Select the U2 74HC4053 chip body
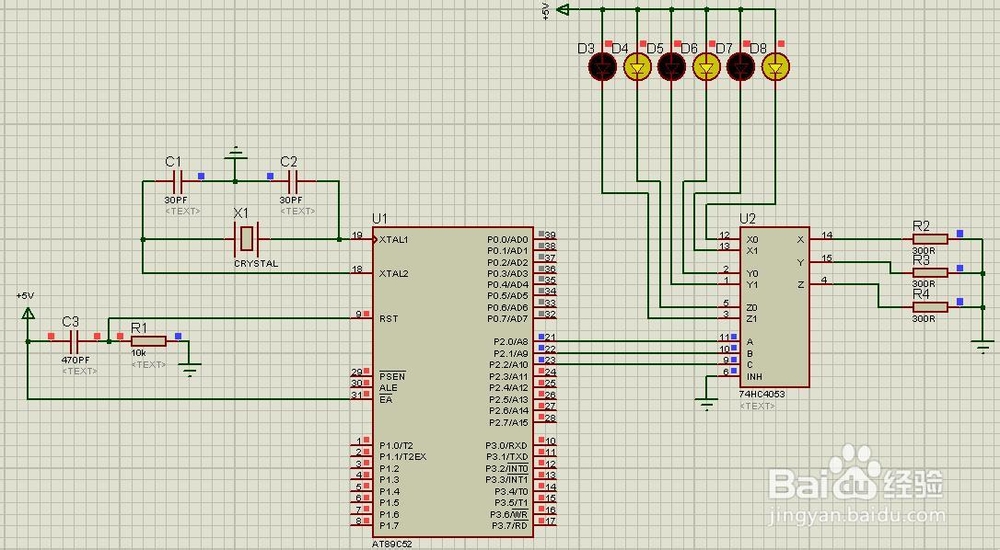1000x550 pixels. coord(774,307)
